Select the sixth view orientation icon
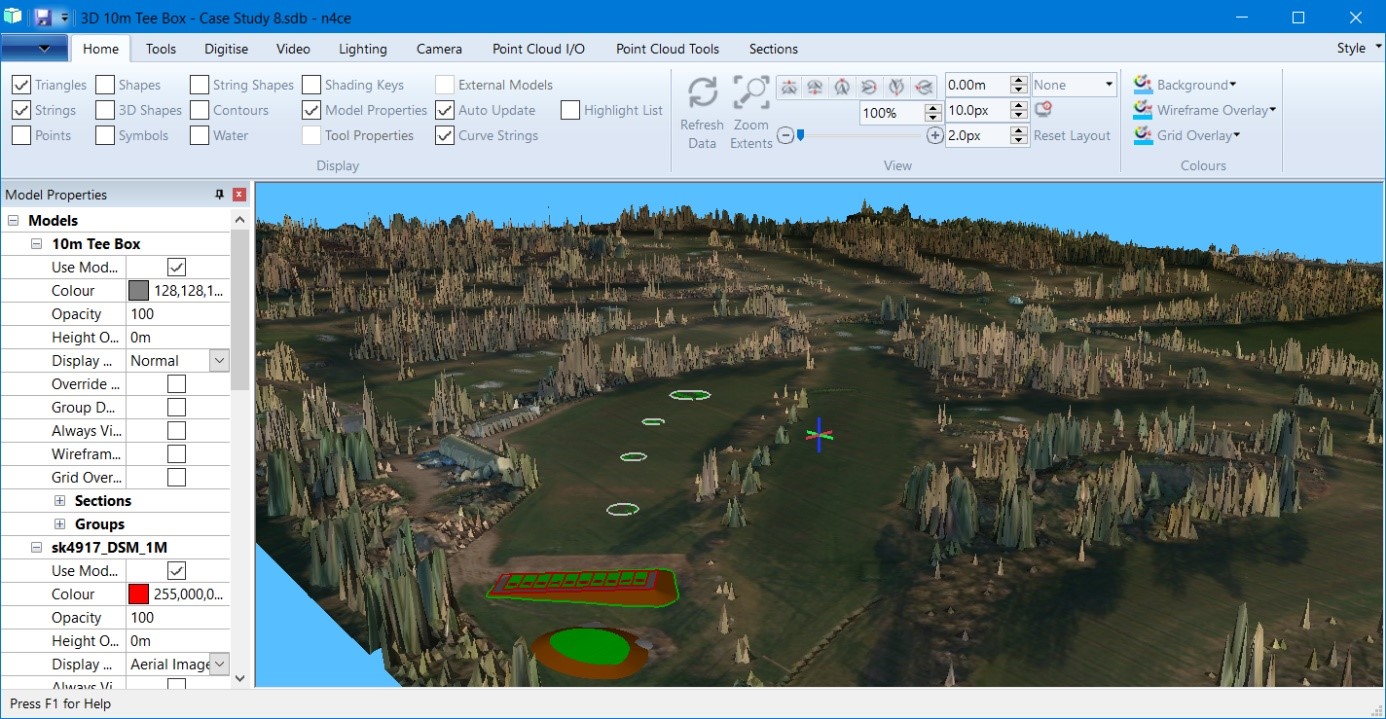Screen dimensions: 1386x719 point(923,87)
